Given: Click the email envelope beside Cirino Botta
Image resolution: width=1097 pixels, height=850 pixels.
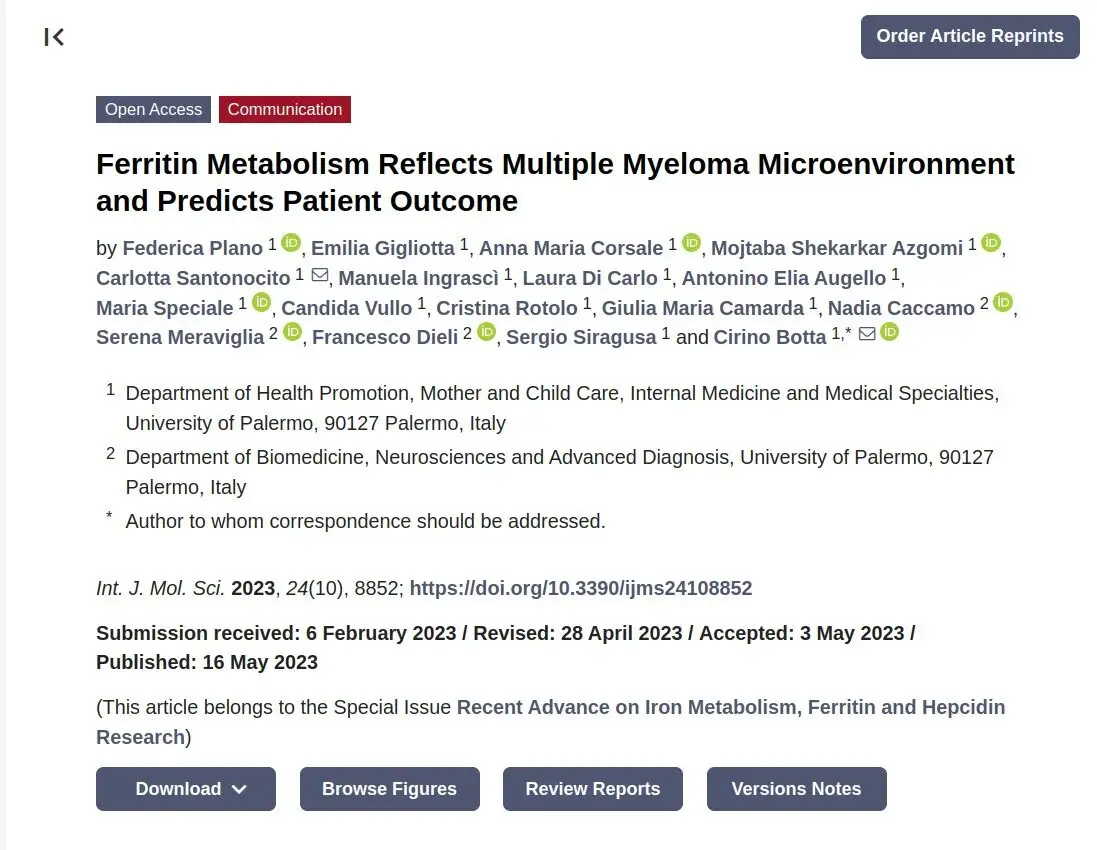Looking at the screenshot, I should click(x=867, y=334).
